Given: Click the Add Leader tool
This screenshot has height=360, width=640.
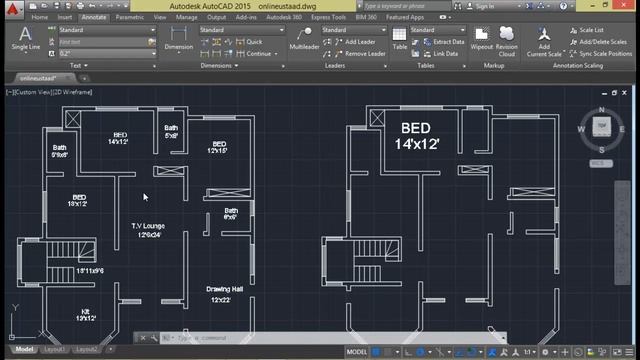Looking at the screenshot, I should click(x=354, y=42).
